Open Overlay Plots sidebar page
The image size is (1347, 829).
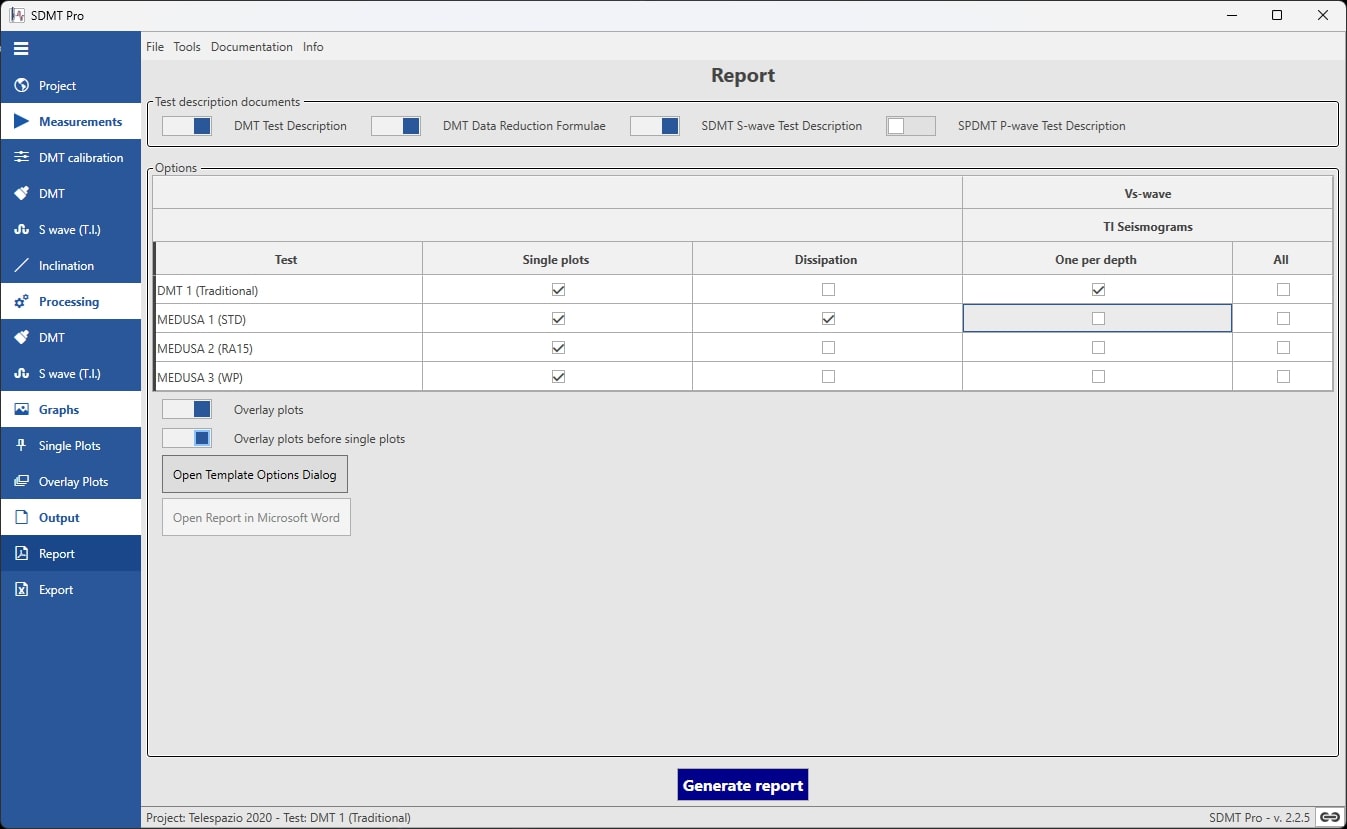70,482
